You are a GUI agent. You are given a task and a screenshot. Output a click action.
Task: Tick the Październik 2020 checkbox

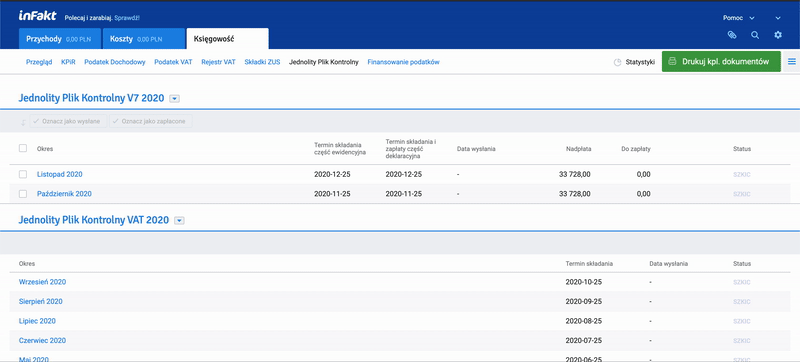click(x=23, y=194)
